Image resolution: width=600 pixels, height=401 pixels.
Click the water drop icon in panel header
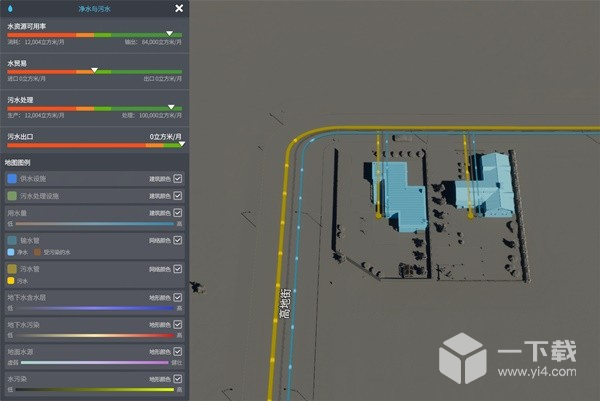(x=10, y=8)
